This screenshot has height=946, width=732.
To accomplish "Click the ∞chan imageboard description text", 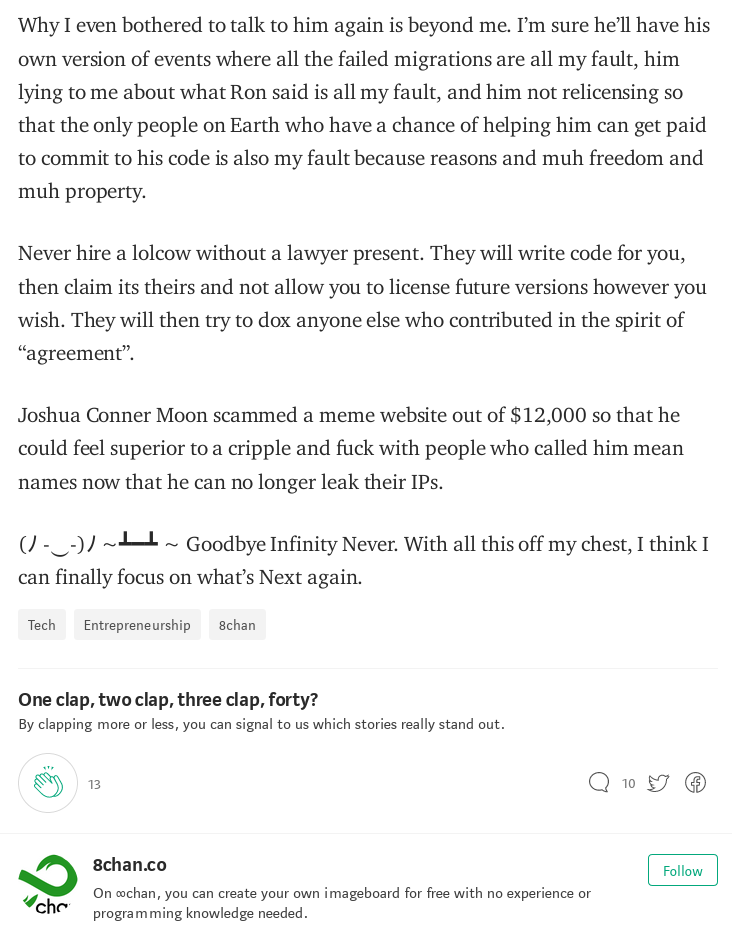I will pyautogui.click(x=342, y=903).
